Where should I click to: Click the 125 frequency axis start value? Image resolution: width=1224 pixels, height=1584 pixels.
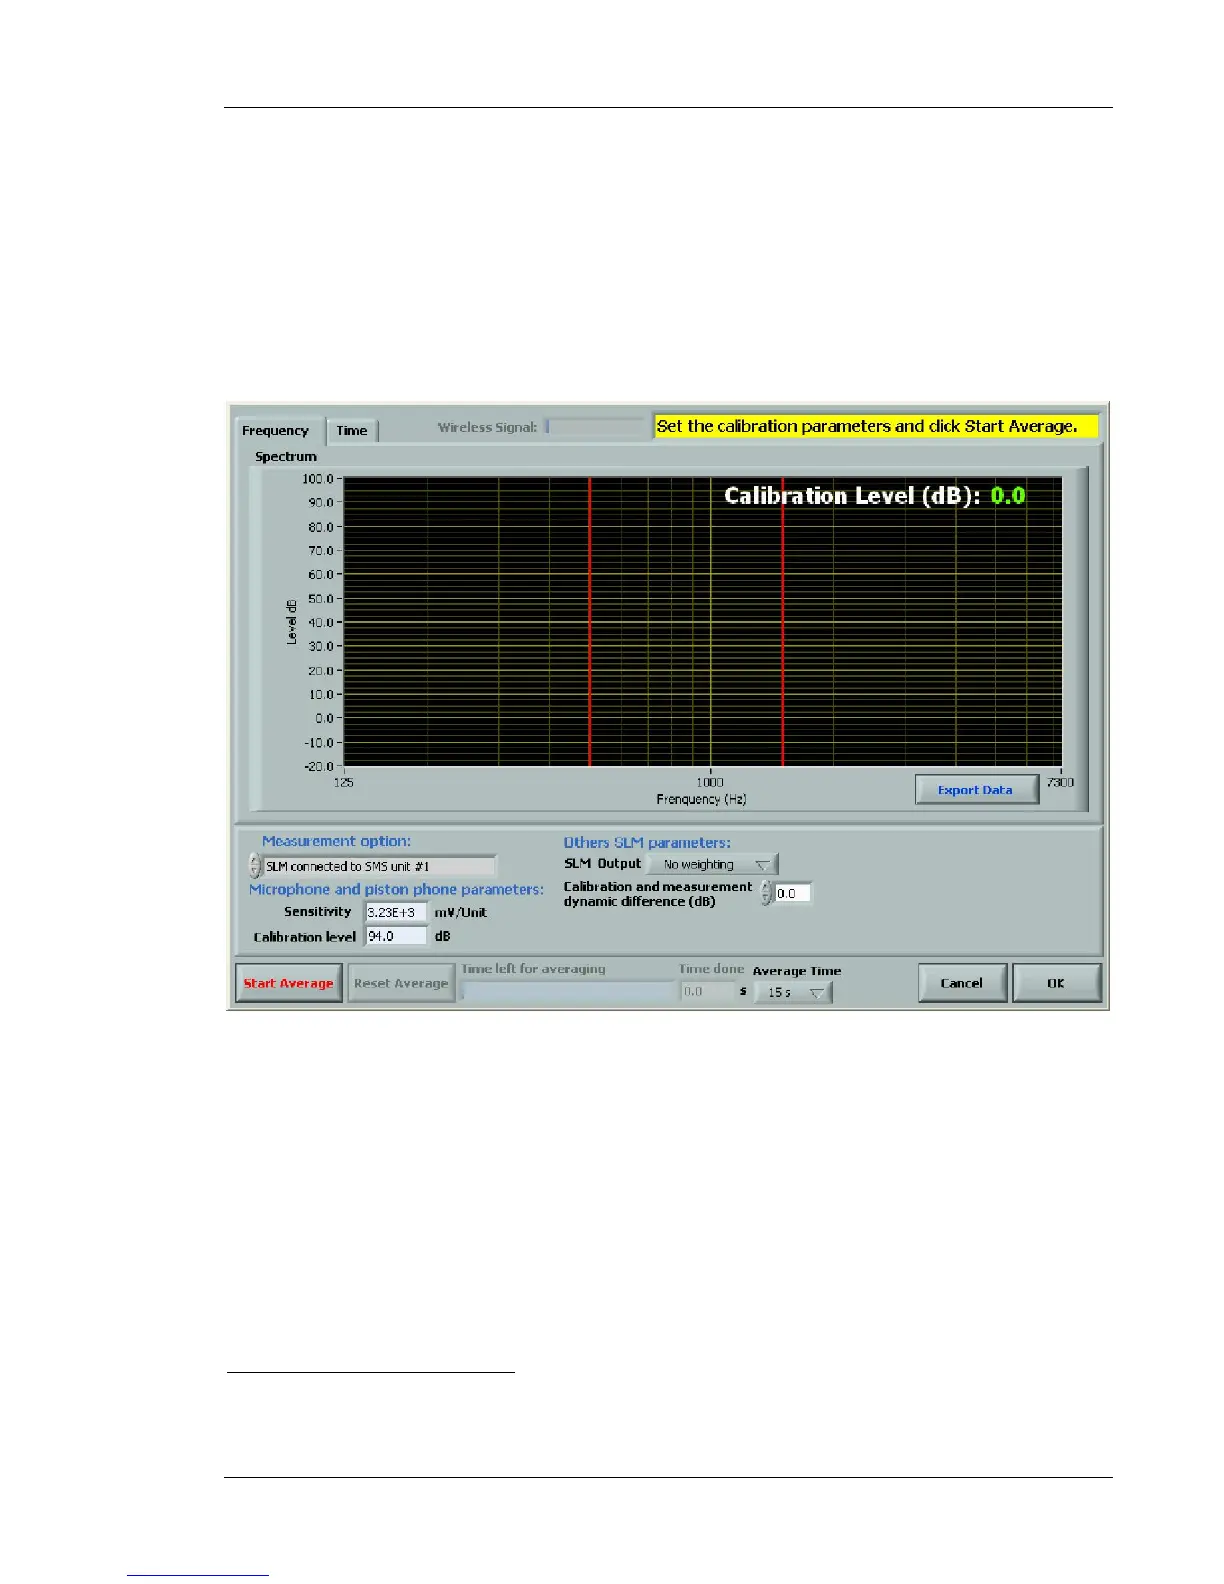pyautogui.click(x=343, y=782)
